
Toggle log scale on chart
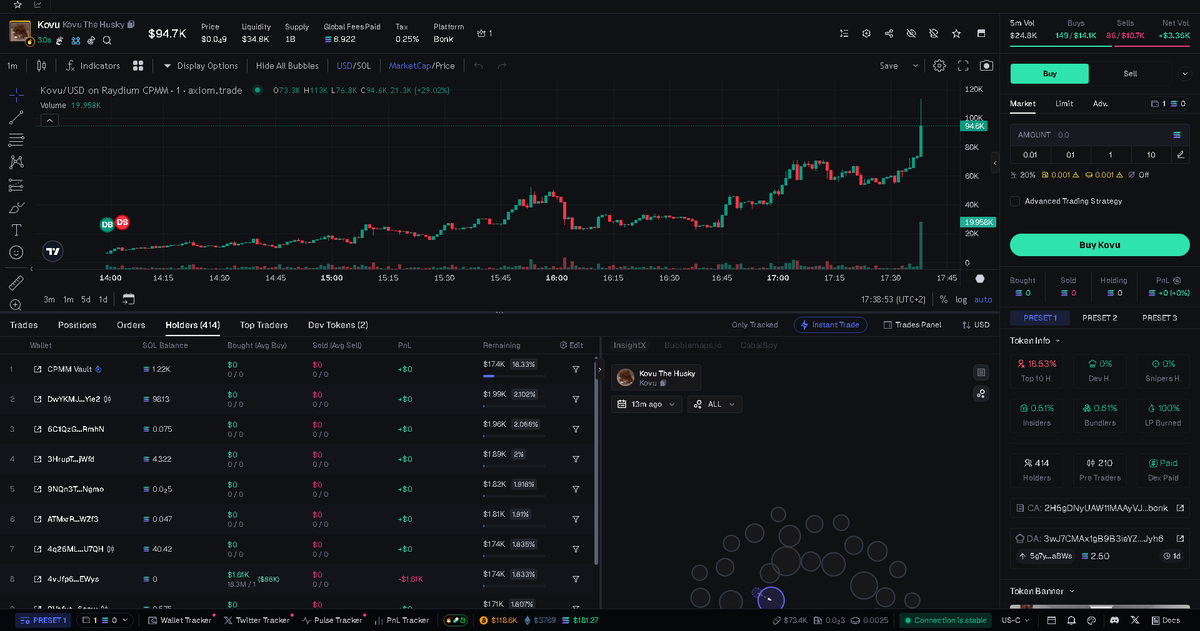[961, 299]
